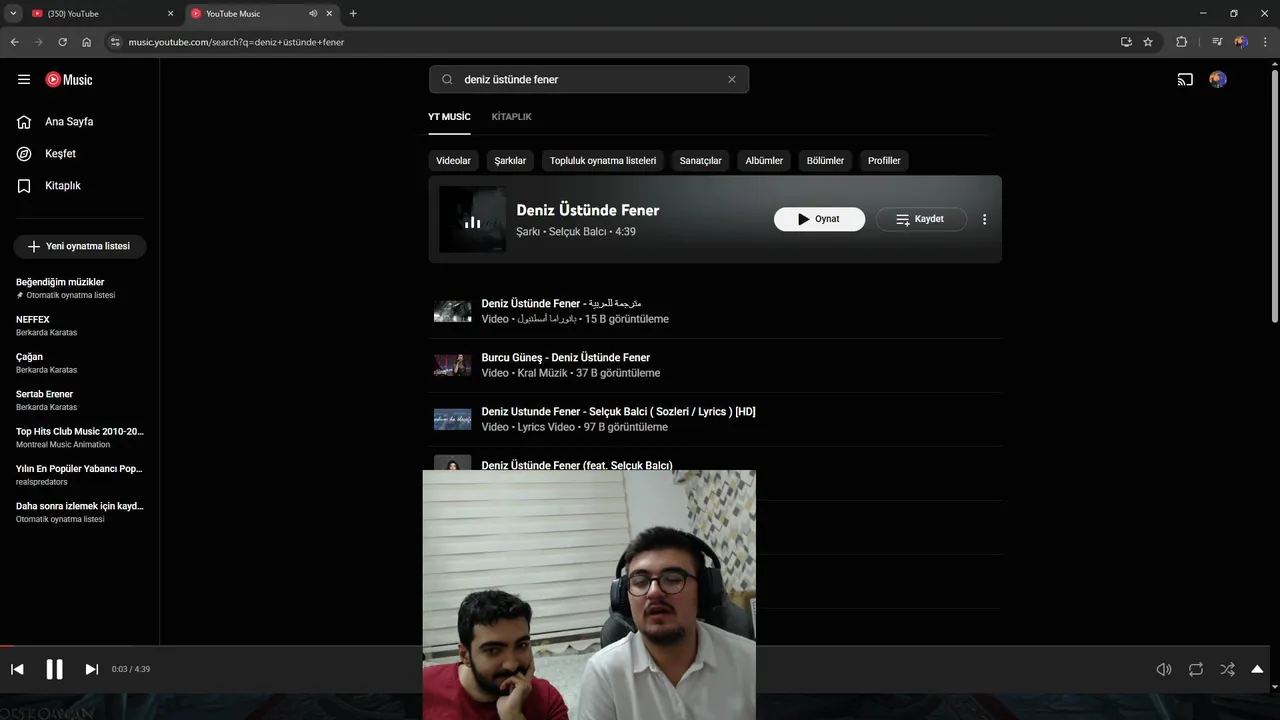This screenshot has width=1280, height=720.
Task: Filter results by Bölümler
Action: coord(825,160)
